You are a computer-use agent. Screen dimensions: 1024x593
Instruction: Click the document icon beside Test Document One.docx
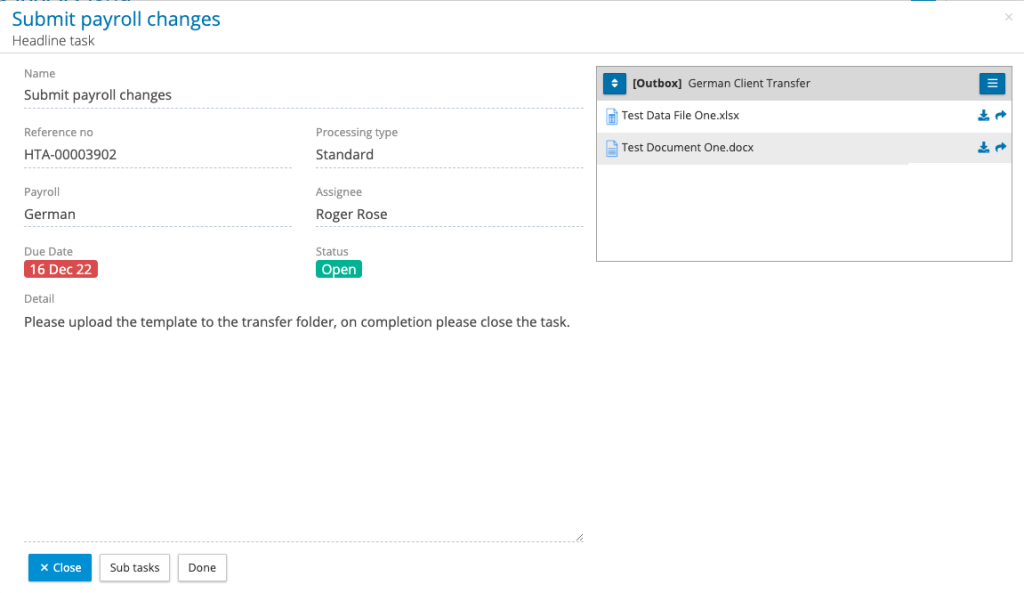tap(611, 147)
